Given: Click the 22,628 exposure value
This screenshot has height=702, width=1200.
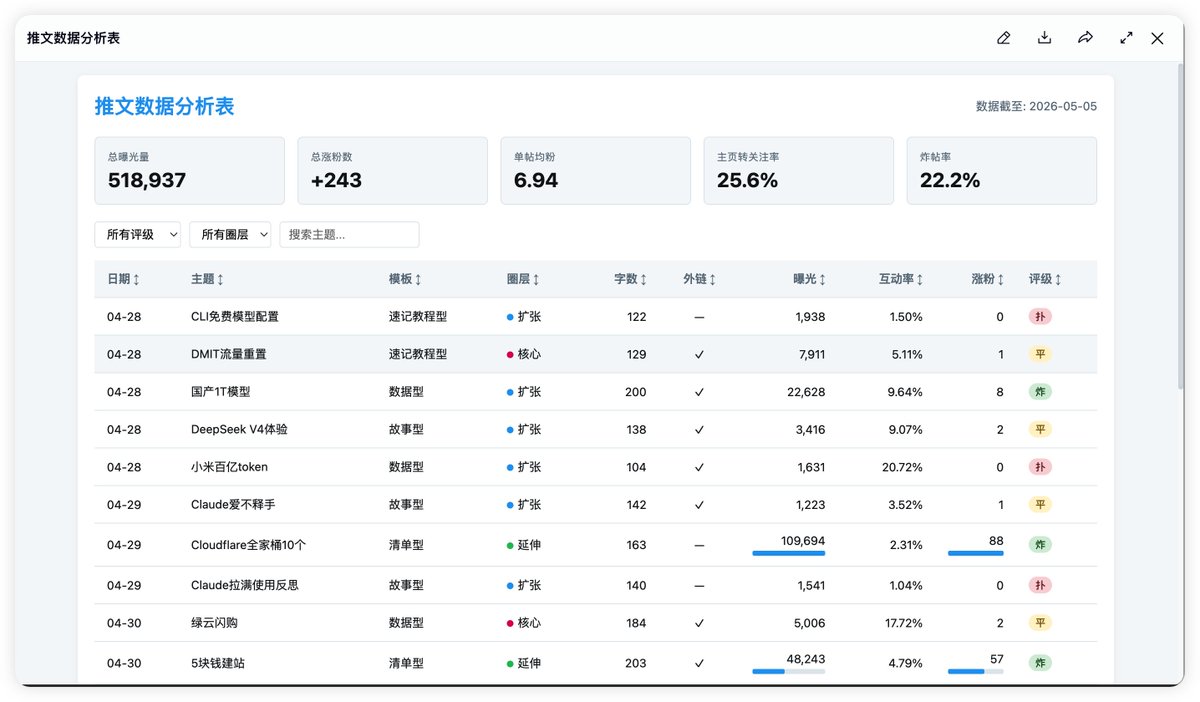Looking at the screenshot, I should [x=806, y=392].
